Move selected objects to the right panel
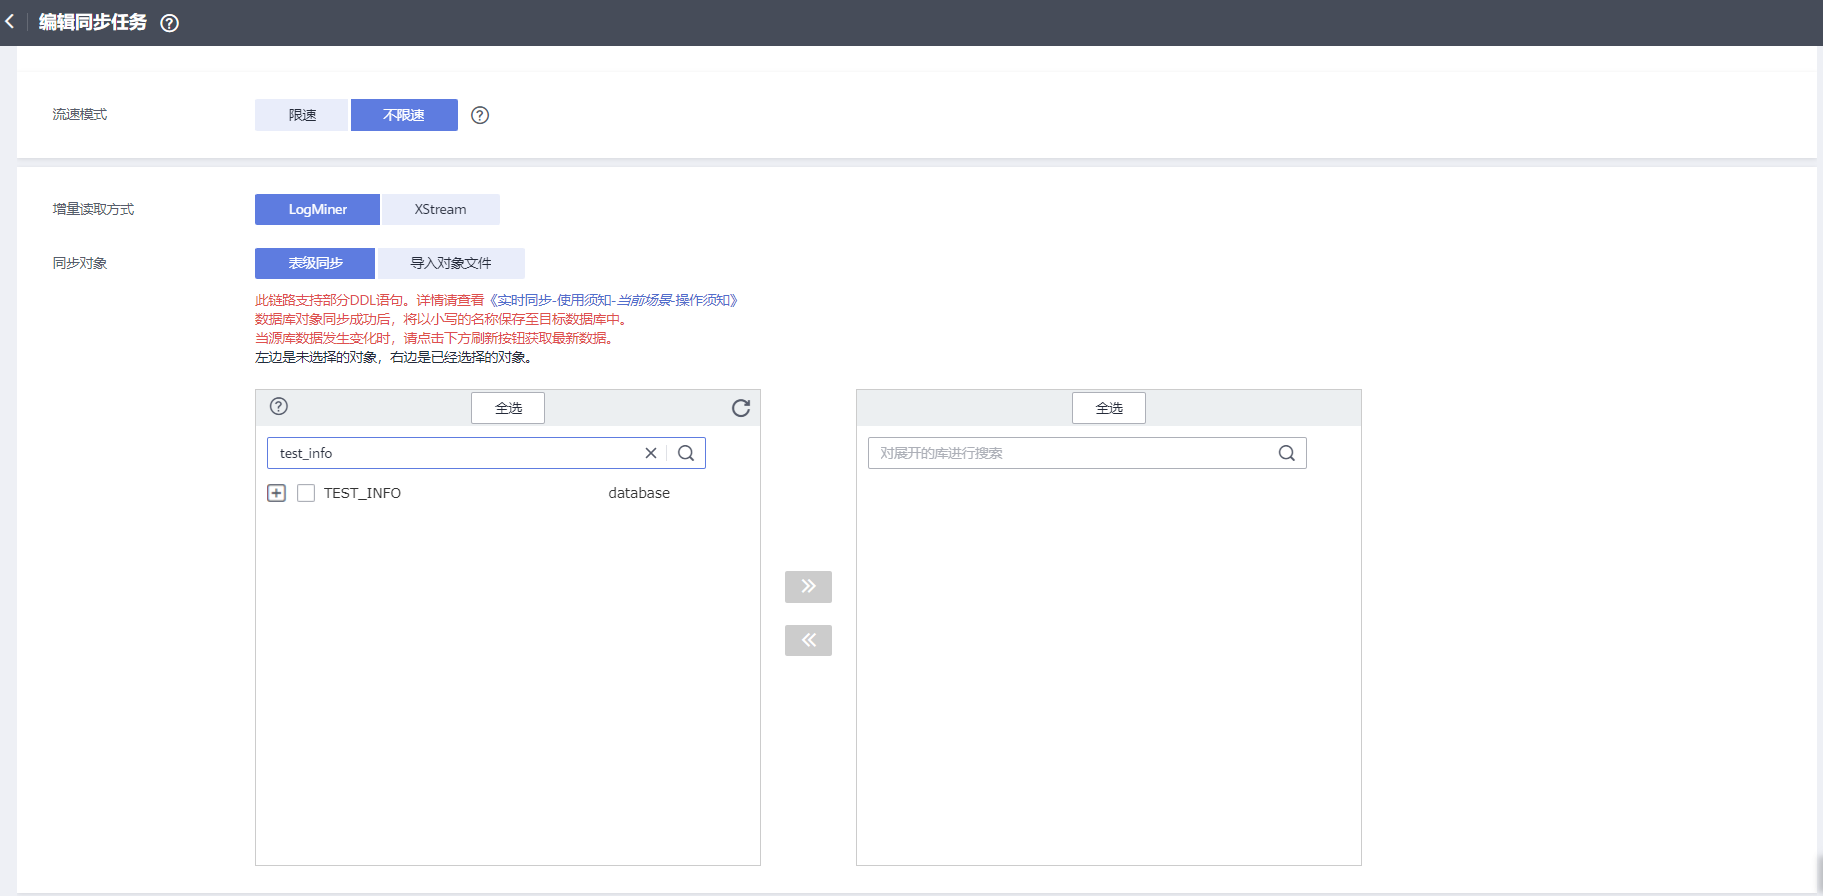The height and width of the screenshot is (896, 1823). (808, 586)
